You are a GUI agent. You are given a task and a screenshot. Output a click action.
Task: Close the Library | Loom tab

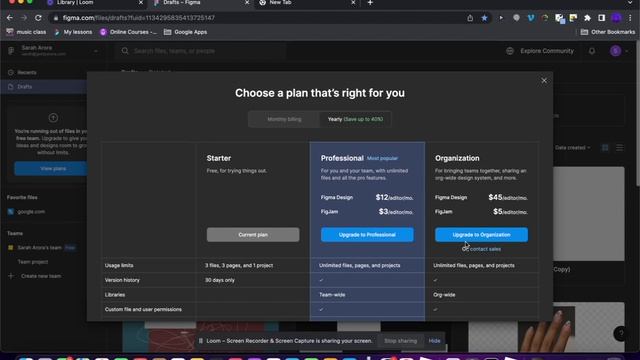pyautogui.click(x=141, y=3)
